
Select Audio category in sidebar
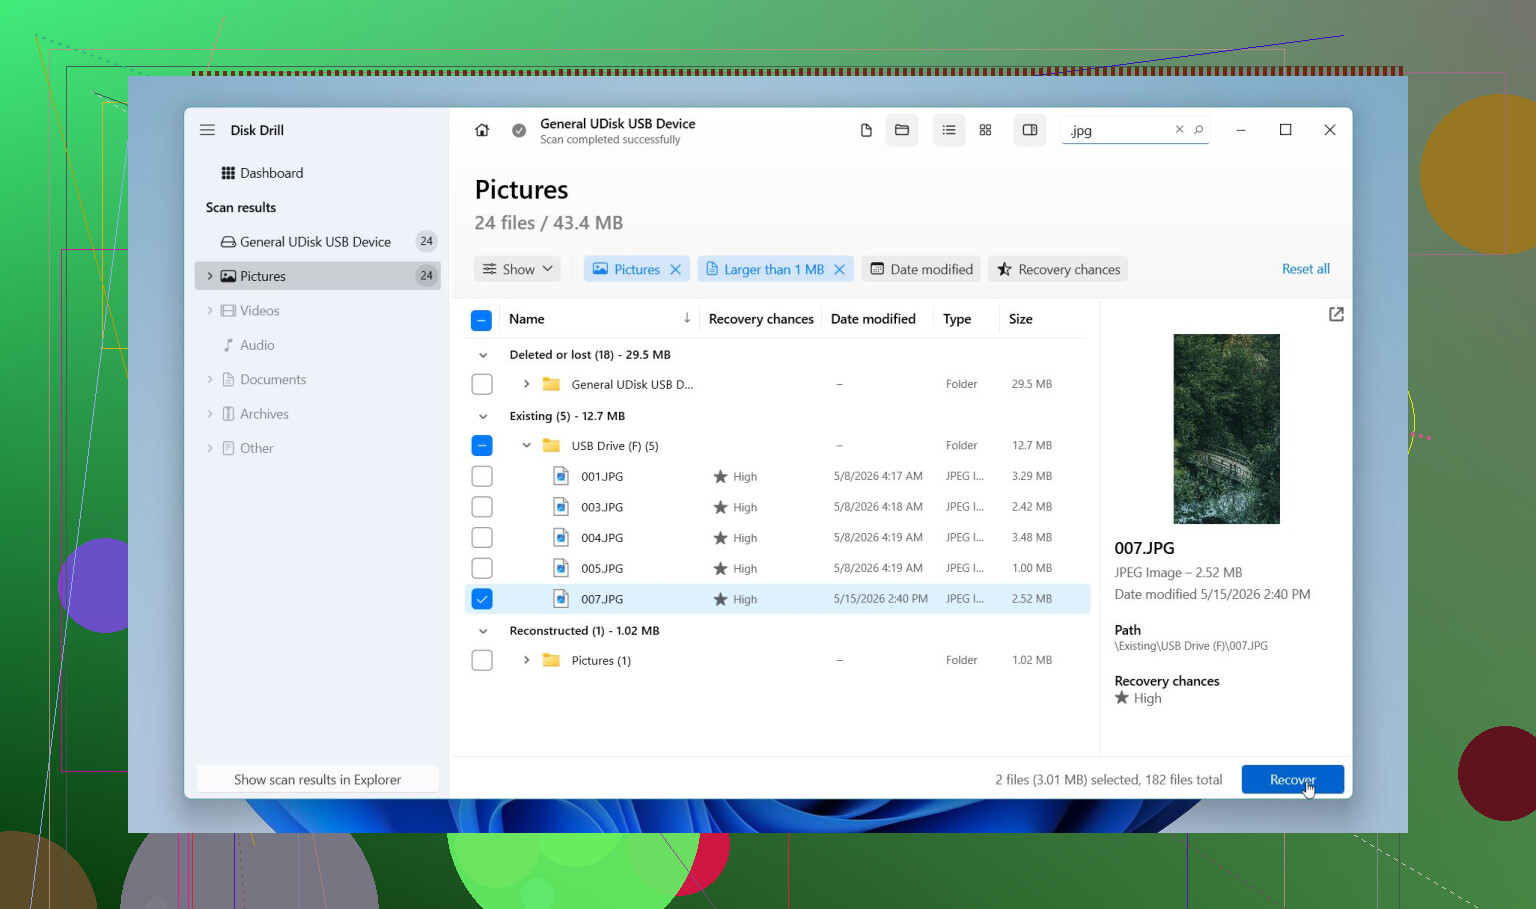(318, 345)
